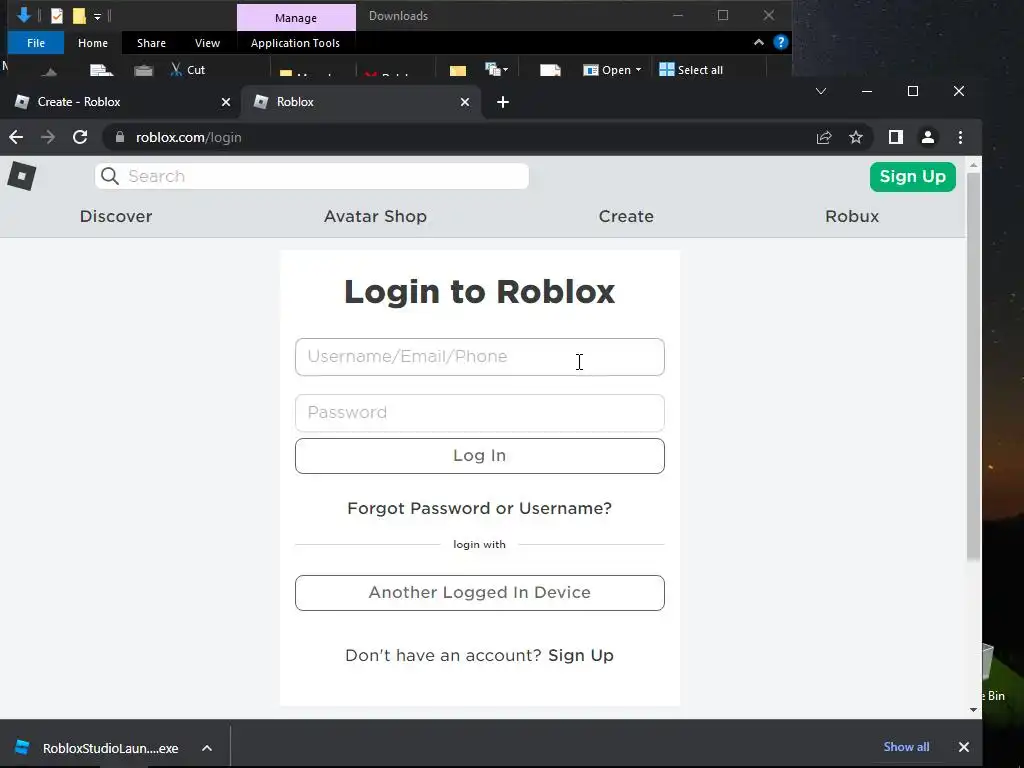Click the address bar URL roblox.com/login
Image resolution: width=1024 pixels, height=768 pixels.
(x=189, y=137)
